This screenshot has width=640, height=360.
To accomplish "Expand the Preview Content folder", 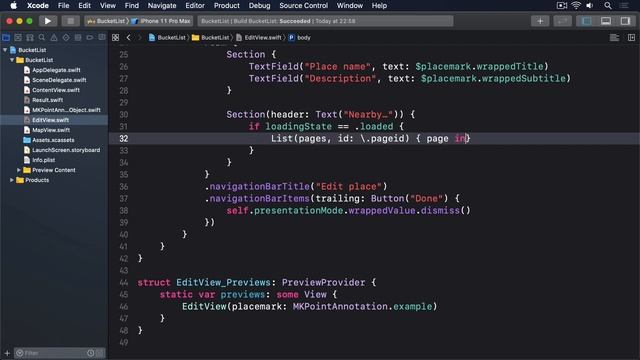I will click(18, 170).
